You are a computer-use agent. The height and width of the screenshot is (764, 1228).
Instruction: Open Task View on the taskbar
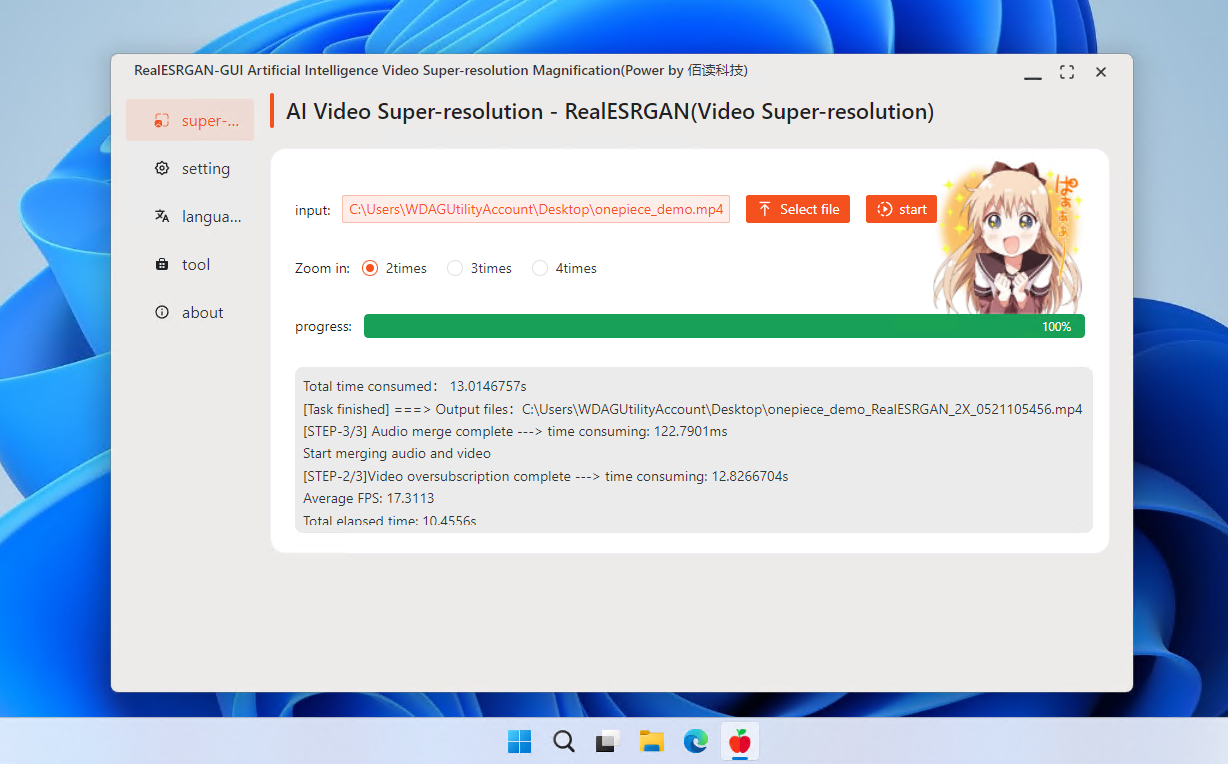point(608,741)
